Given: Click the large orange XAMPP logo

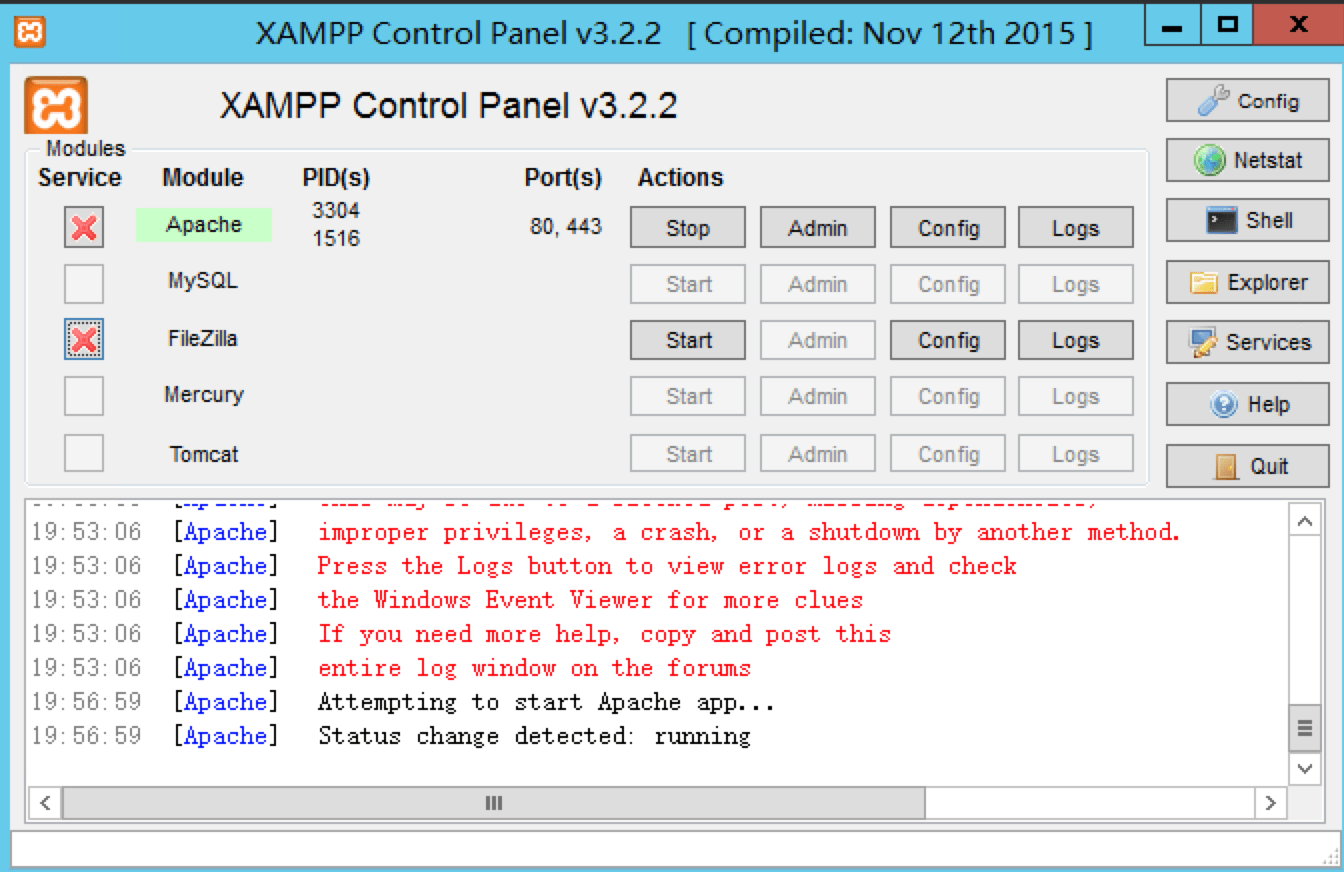Looking at the screenshot, I should click(x=55, y=105).
